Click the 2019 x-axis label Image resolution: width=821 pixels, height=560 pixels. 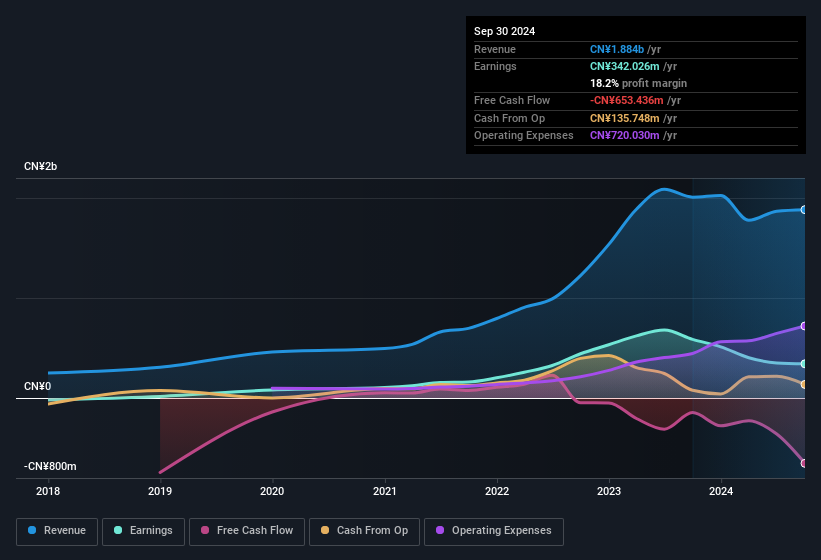point(160,491)
